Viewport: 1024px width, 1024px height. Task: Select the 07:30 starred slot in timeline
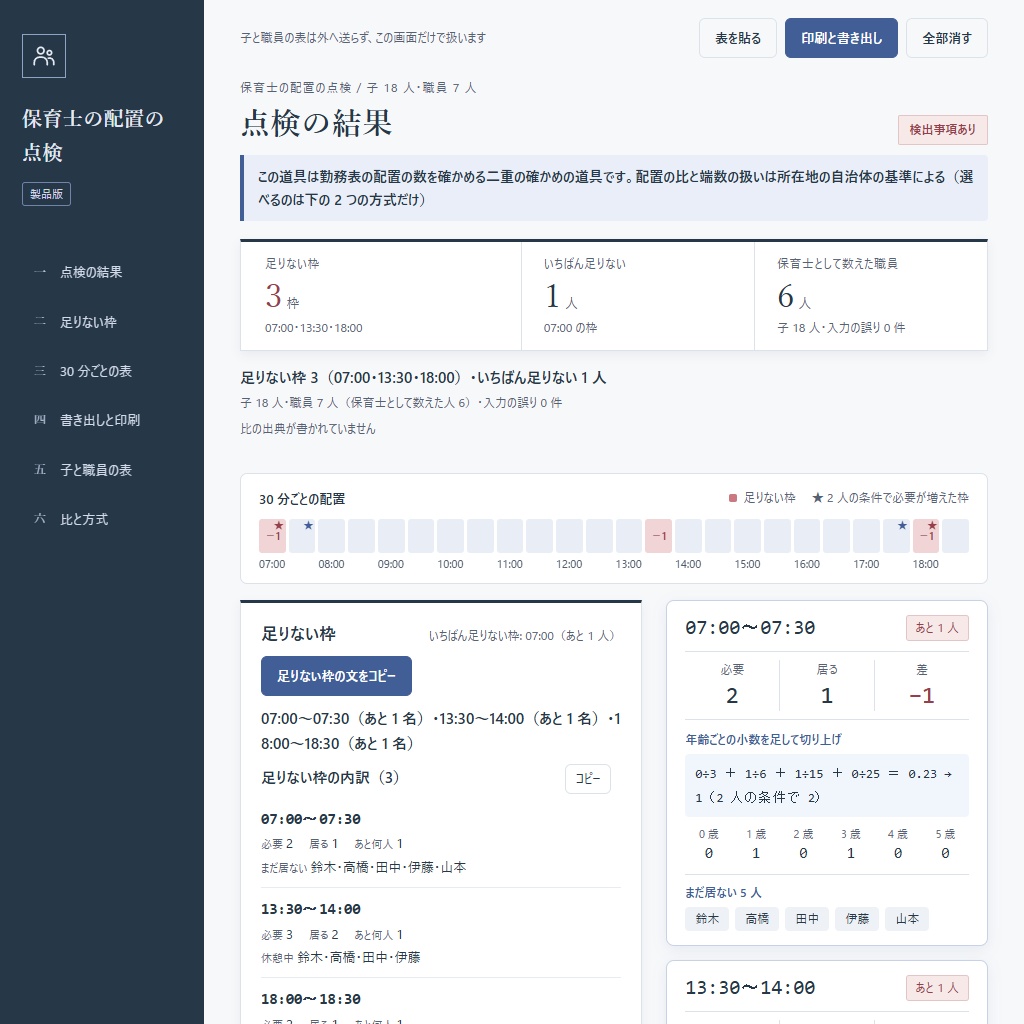[x=302, y=536]
